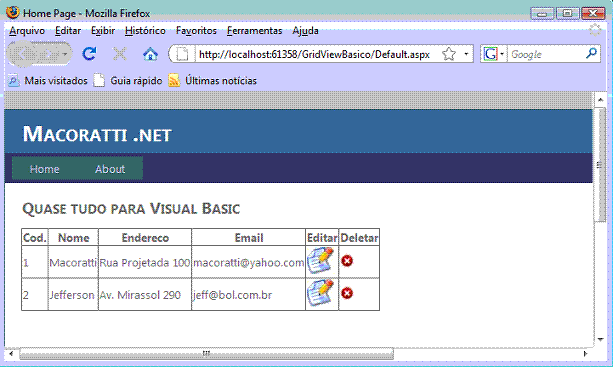Click the horizontal scrollbar left arrow
This screenshot has height=367, width=613.
[11, 353]
